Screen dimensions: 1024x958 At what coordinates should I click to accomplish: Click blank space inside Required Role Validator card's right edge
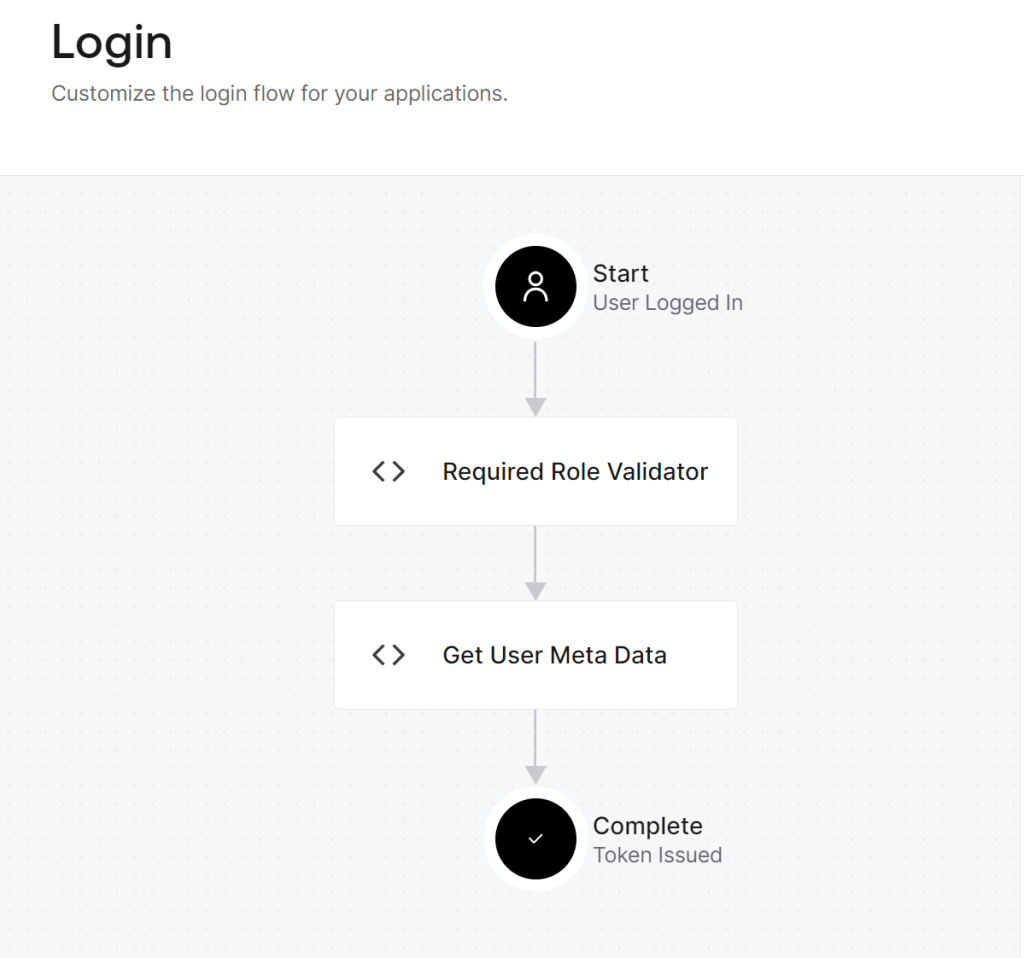click(724, 500)
